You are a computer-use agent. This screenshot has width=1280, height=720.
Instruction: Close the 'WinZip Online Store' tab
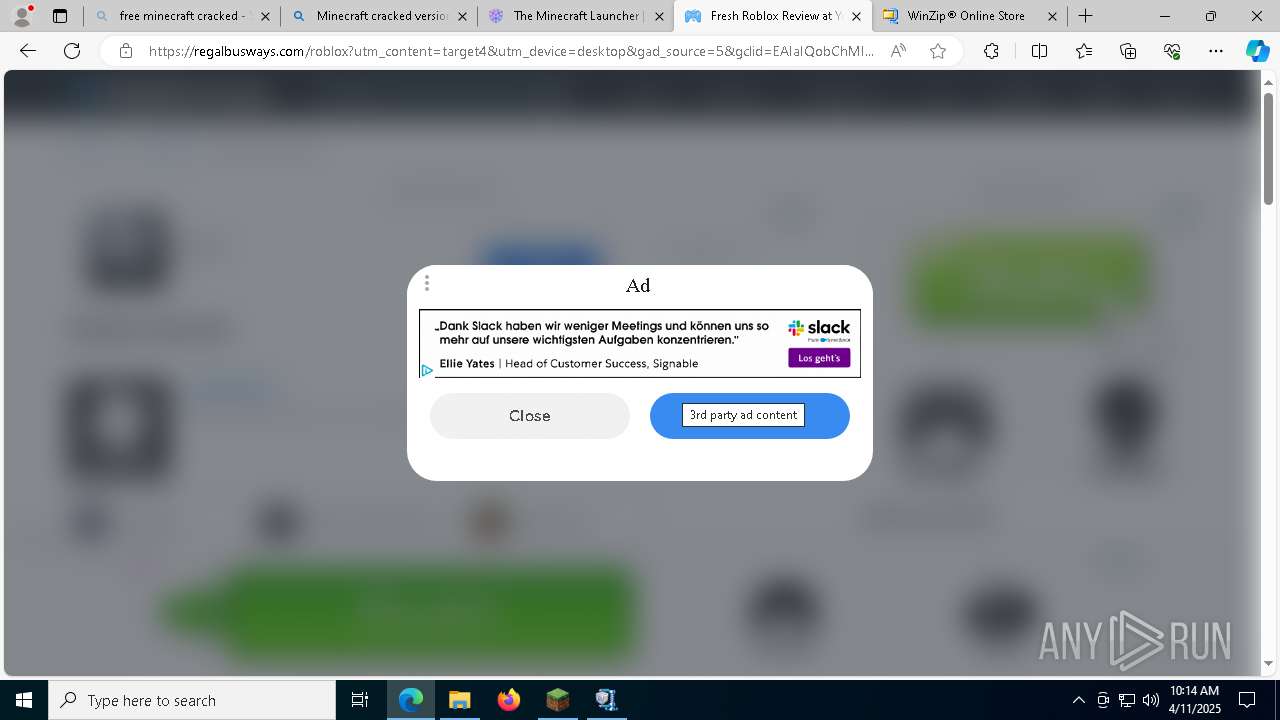1052,16
